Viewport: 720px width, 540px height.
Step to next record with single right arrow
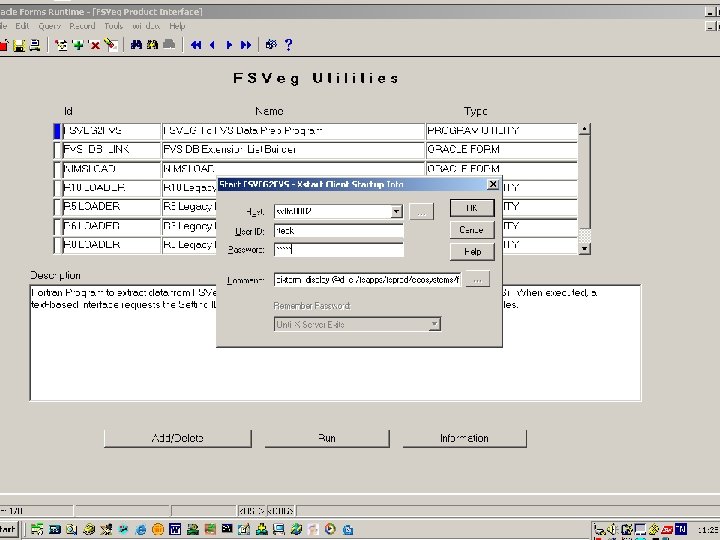(230, 45)
